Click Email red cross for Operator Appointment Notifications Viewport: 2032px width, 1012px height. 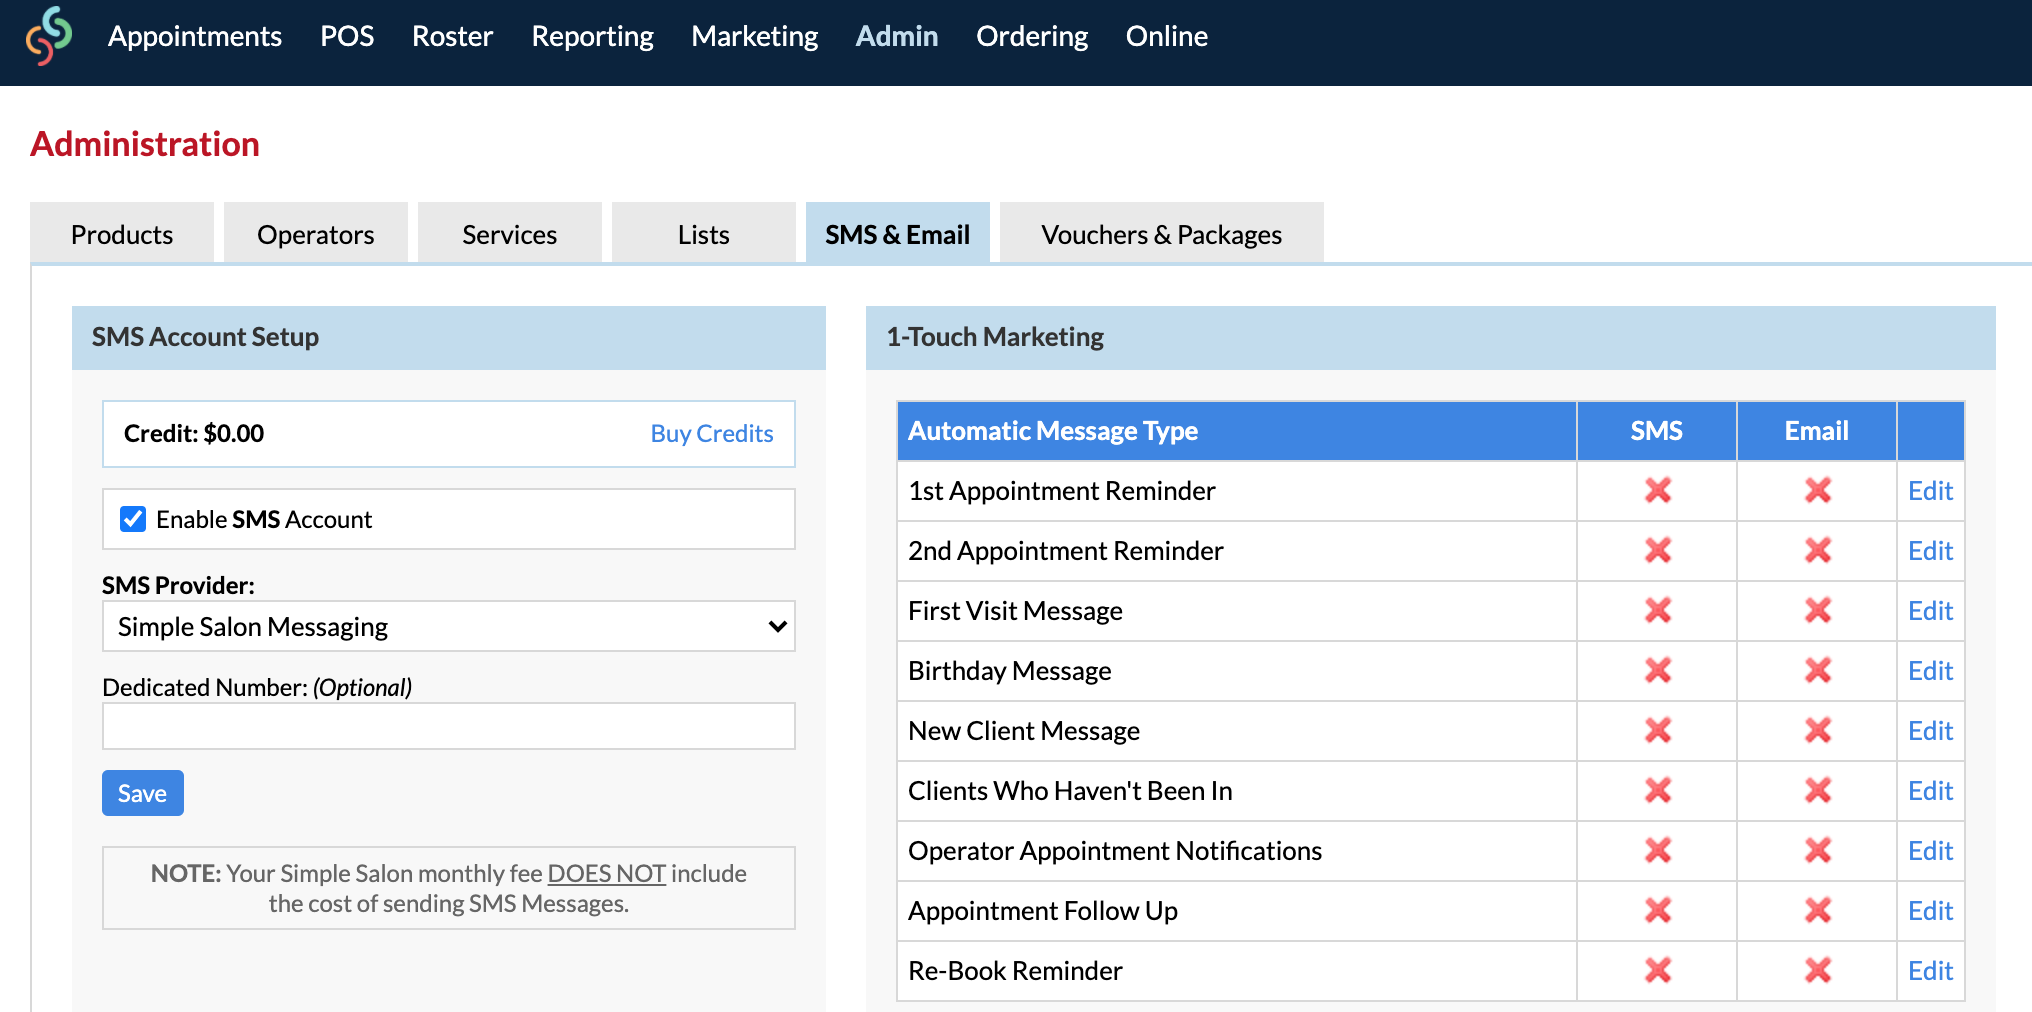pyautogui.click(x=1818, y=850)
